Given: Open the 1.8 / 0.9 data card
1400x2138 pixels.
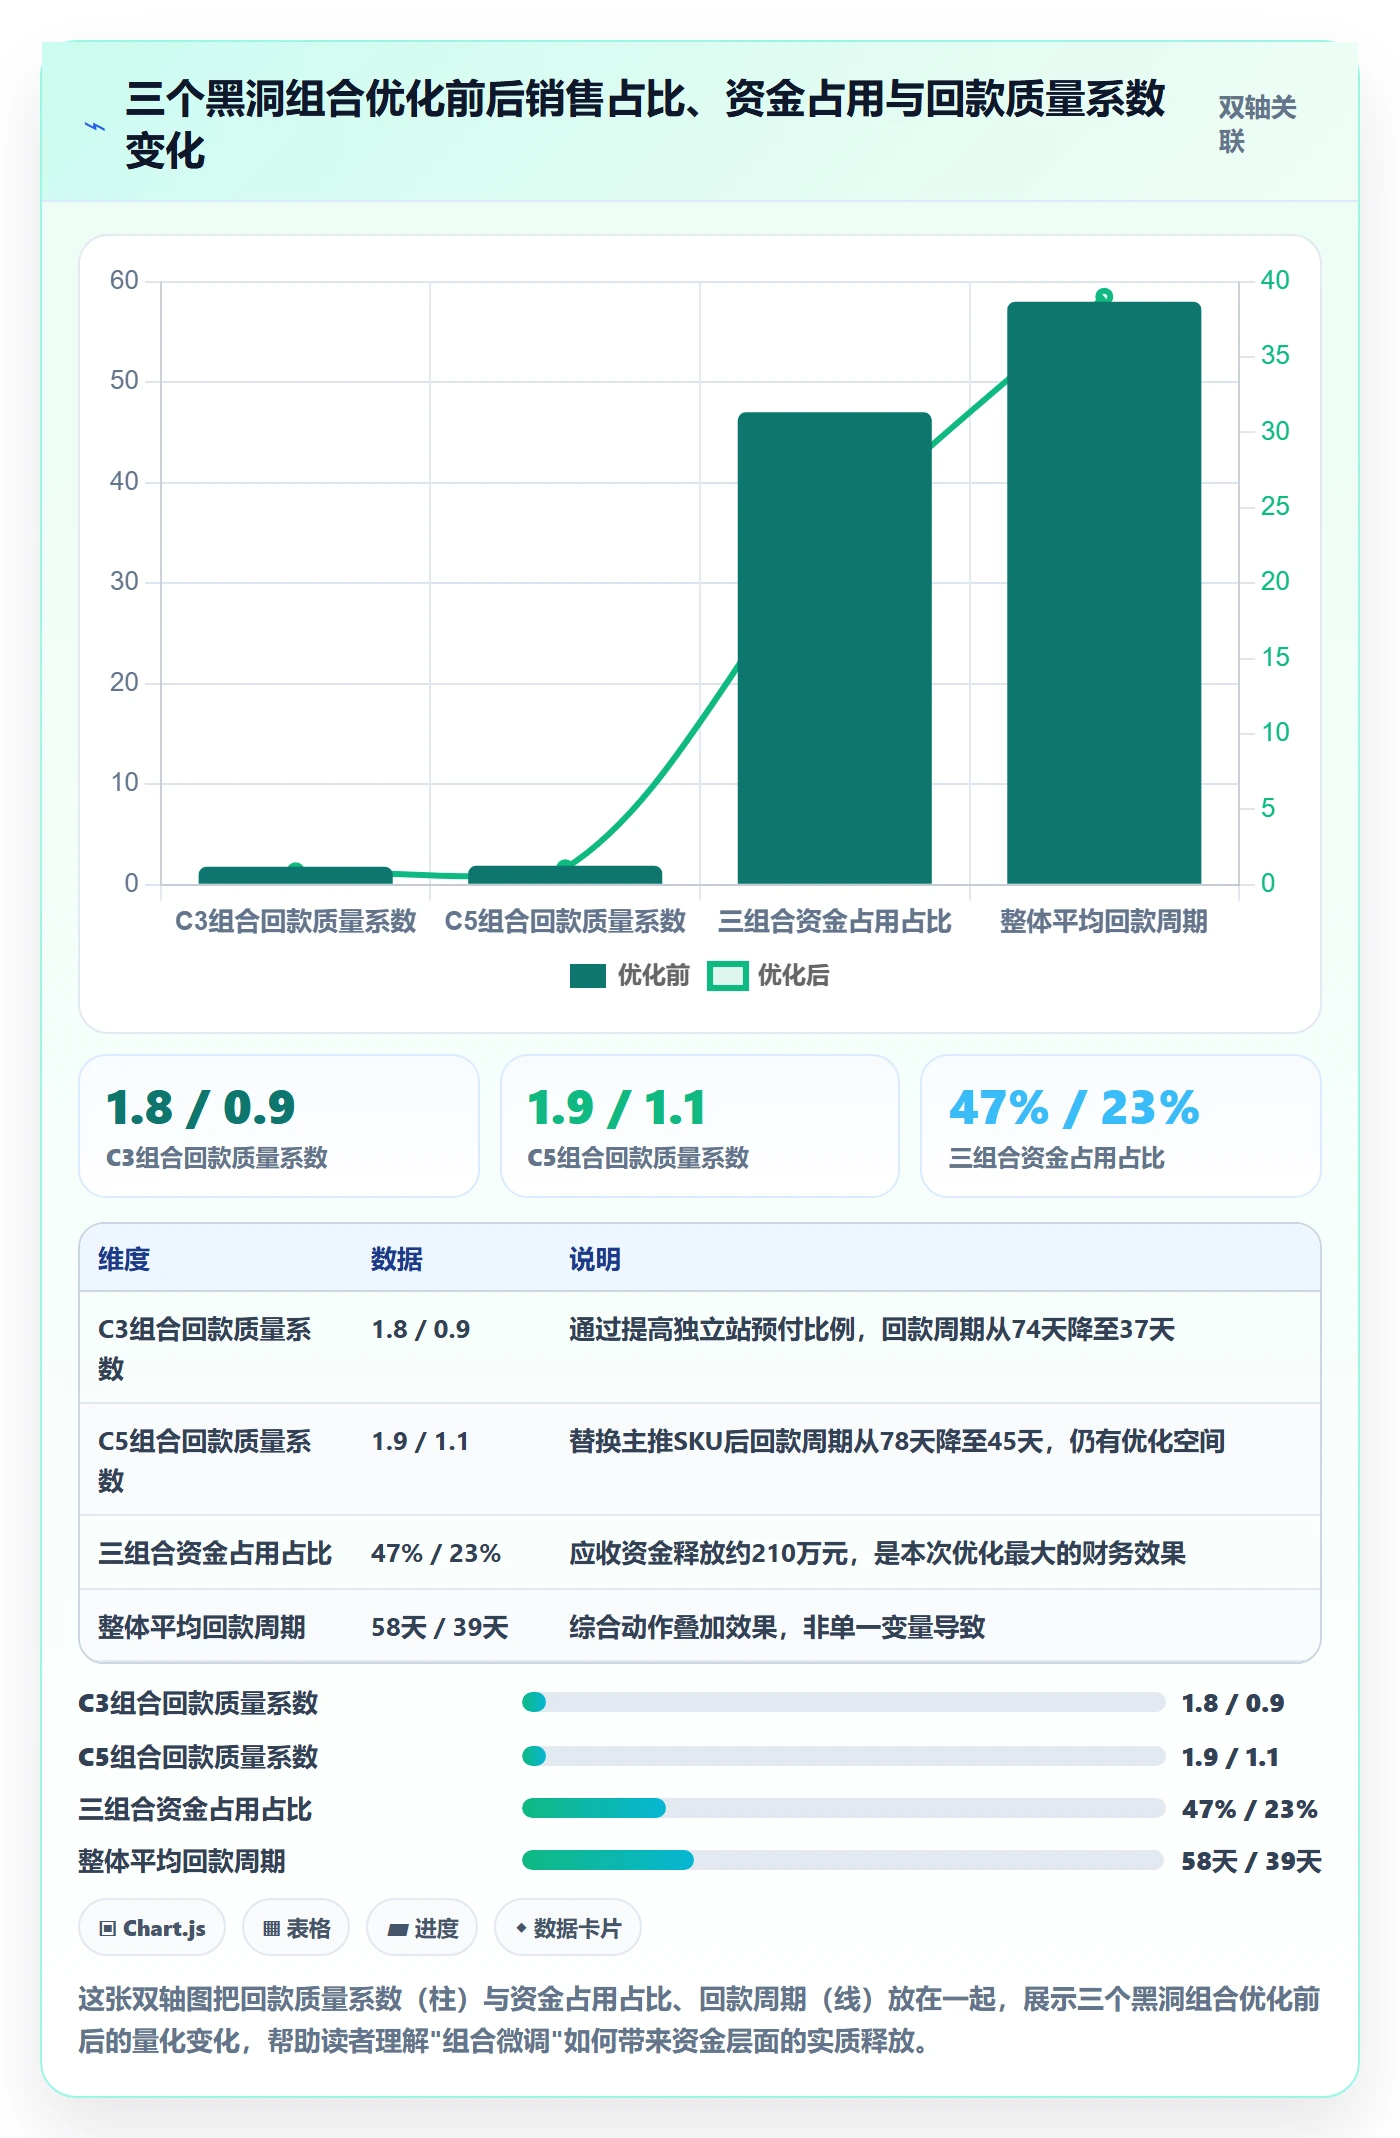Looking at the screenshot, I should [279, 1126].
